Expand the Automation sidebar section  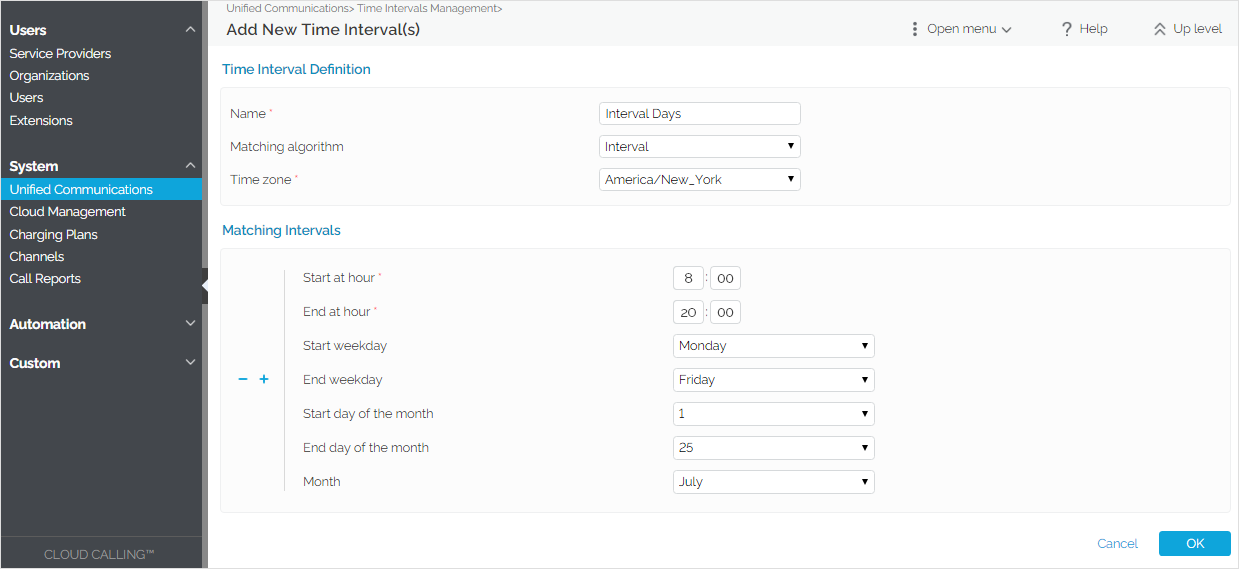coord(191,324)
